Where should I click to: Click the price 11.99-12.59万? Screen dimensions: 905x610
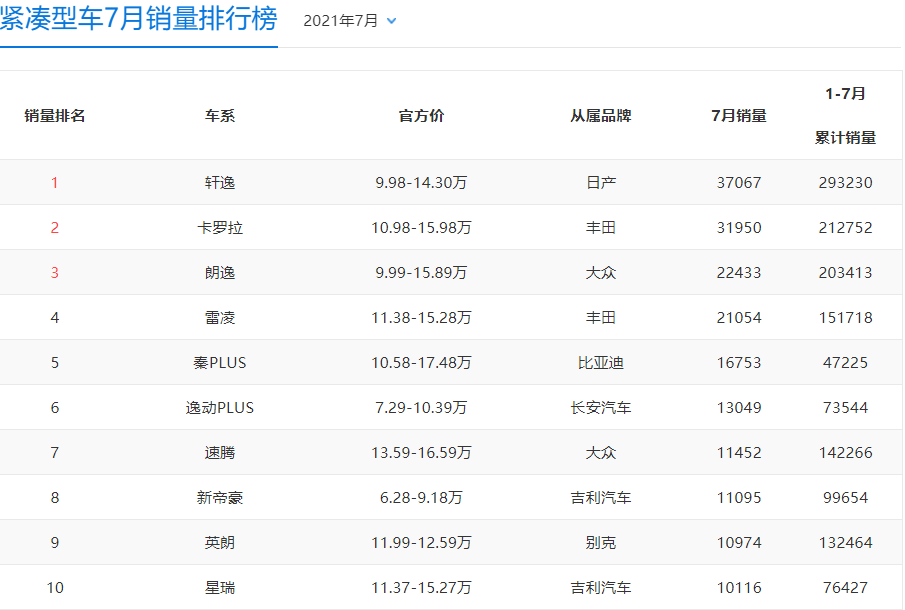(x=421, y=542)
